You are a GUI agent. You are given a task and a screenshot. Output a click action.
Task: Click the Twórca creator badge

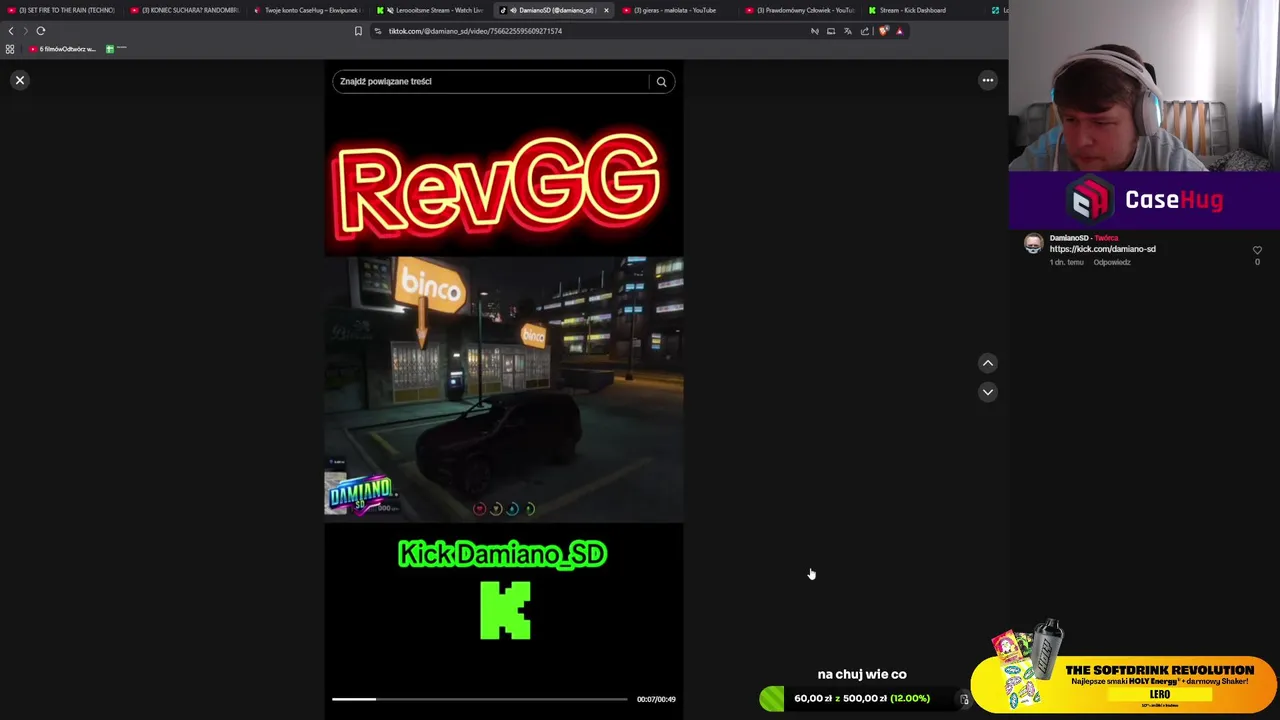tap(1106, 238)
